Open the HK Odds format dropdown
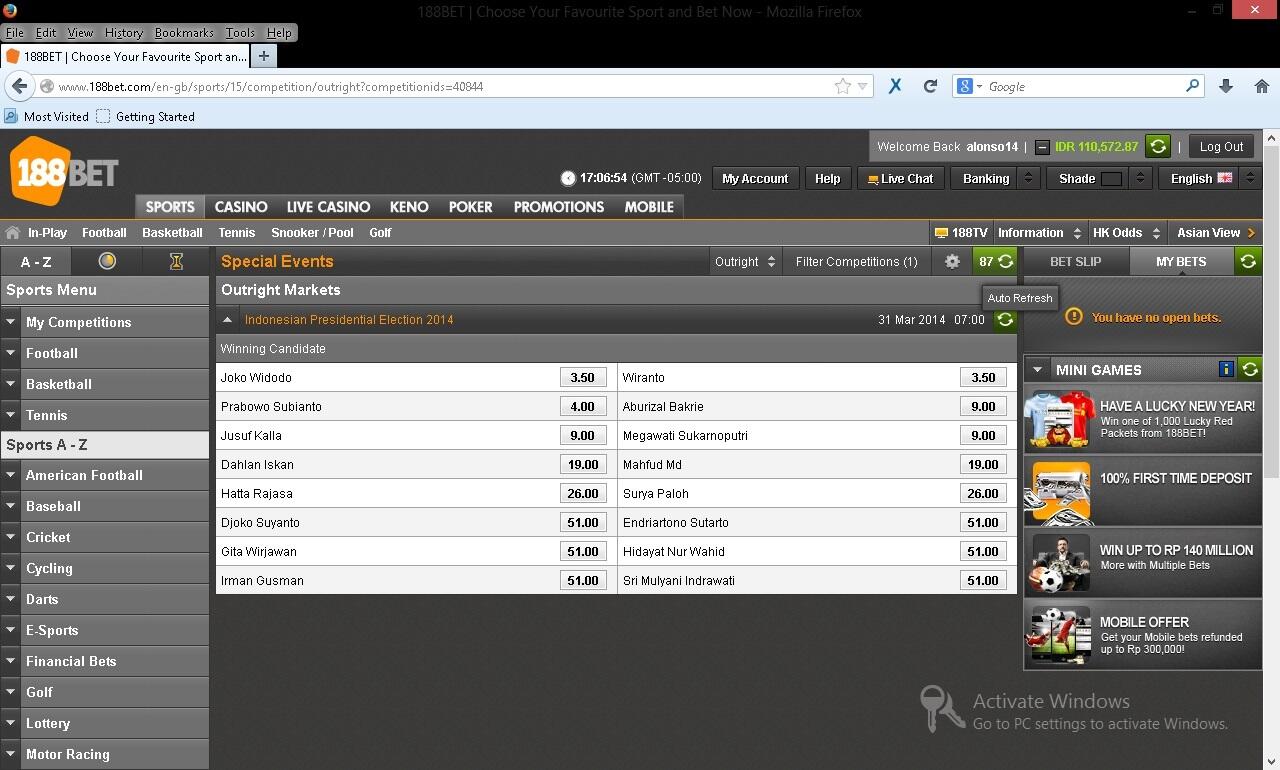This screenshot has width=1280, height=770. tap(1127, 232)
